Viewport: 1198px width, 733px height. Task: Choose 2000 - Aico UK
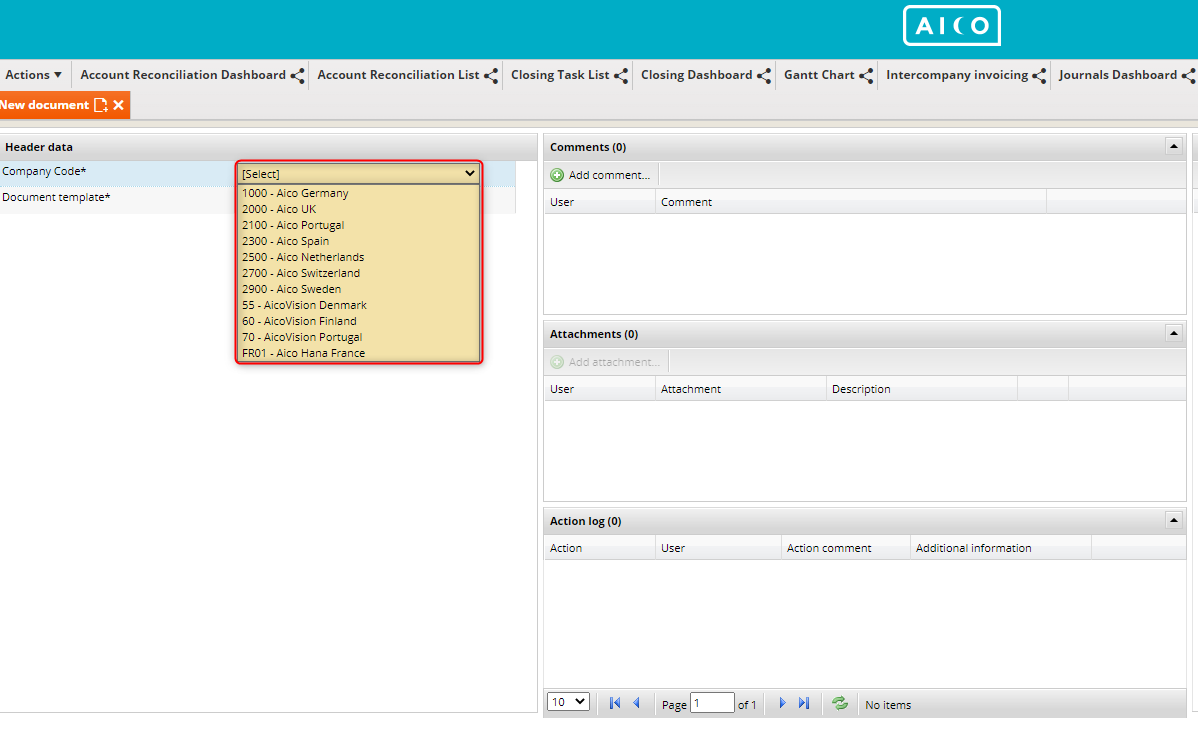click(358, 209)
